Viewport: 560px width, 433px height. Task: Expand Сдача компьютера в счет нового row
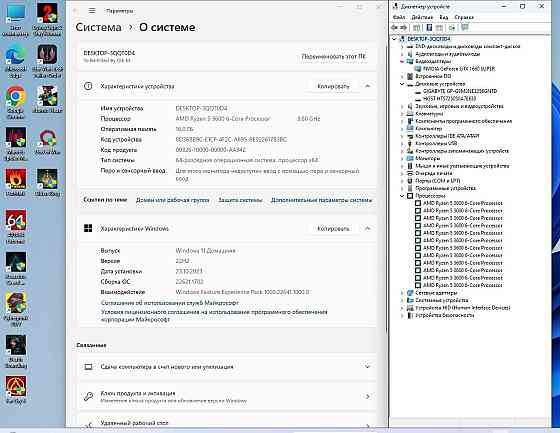pos(228,367)
